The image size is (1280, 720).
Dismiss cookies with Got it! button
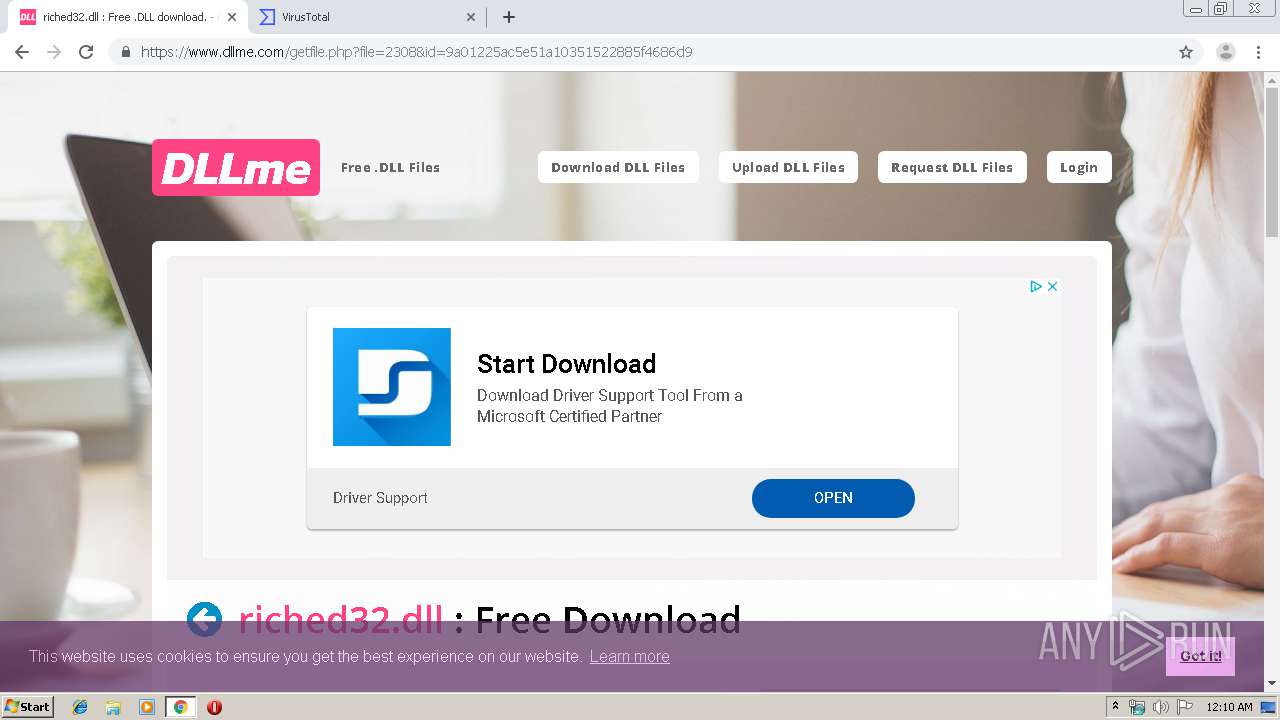[1200, 656]
